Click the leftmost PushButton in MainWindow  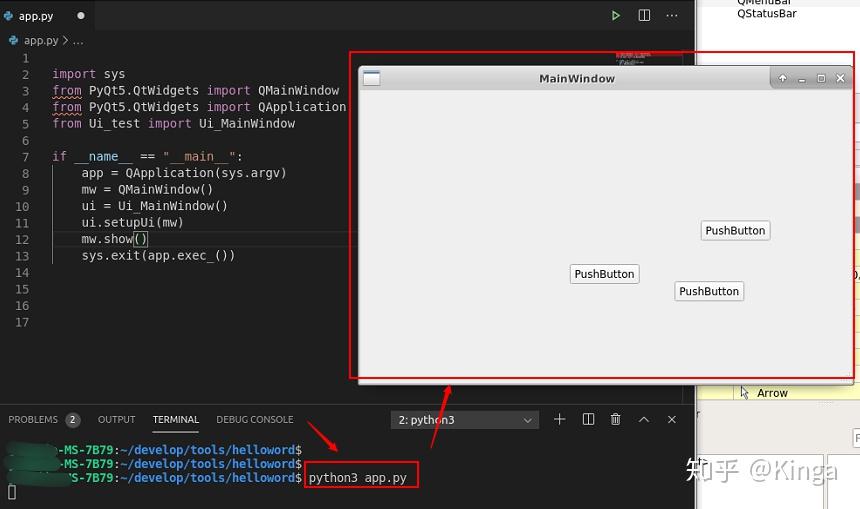604,274
